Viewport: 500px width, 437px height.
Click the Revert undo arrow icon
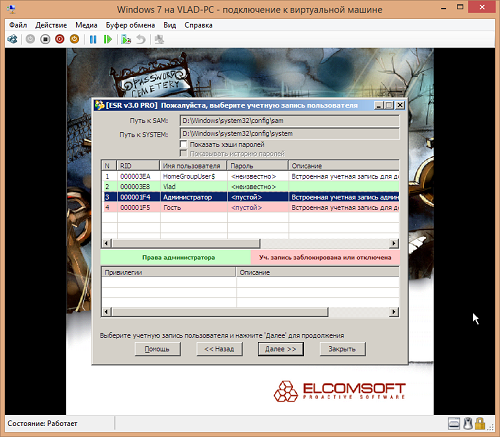[141, 39]
